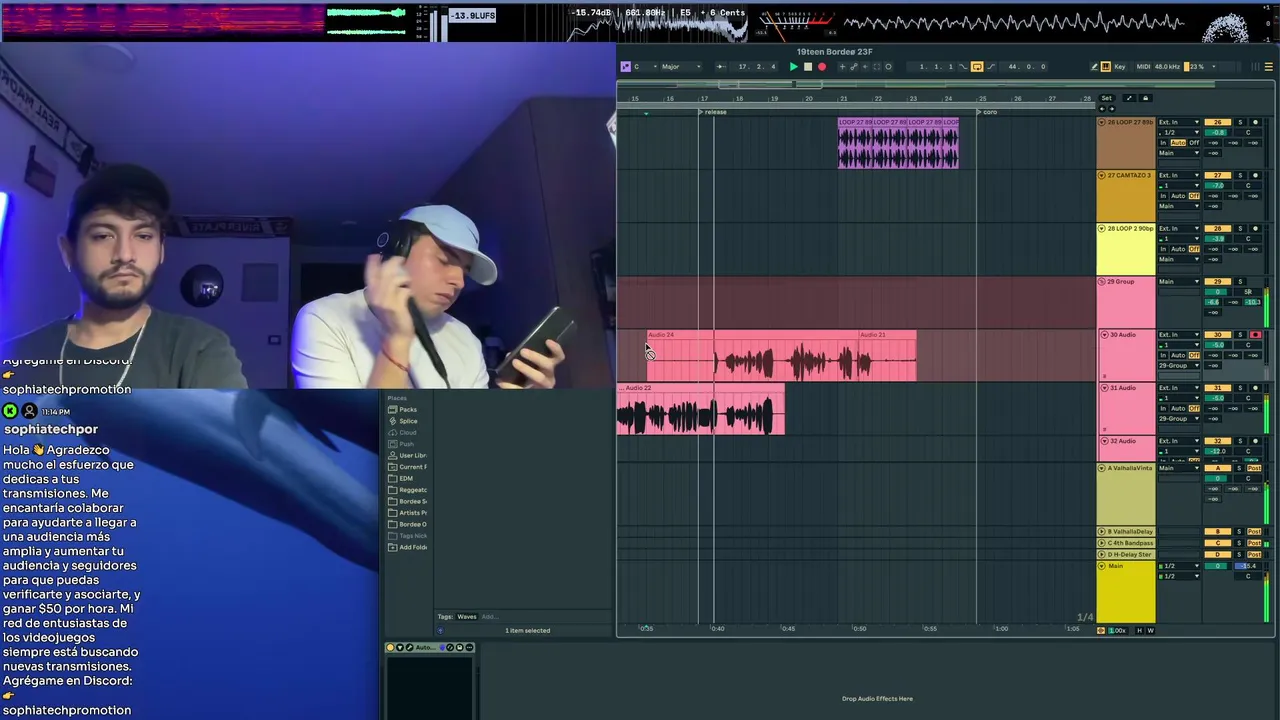Click track 26 volume value -0.8

[x=1218, y=132]
